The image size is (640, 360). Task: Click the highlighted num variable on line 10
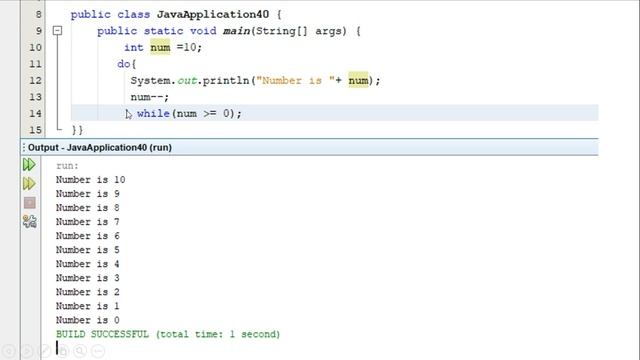(160, 47)
